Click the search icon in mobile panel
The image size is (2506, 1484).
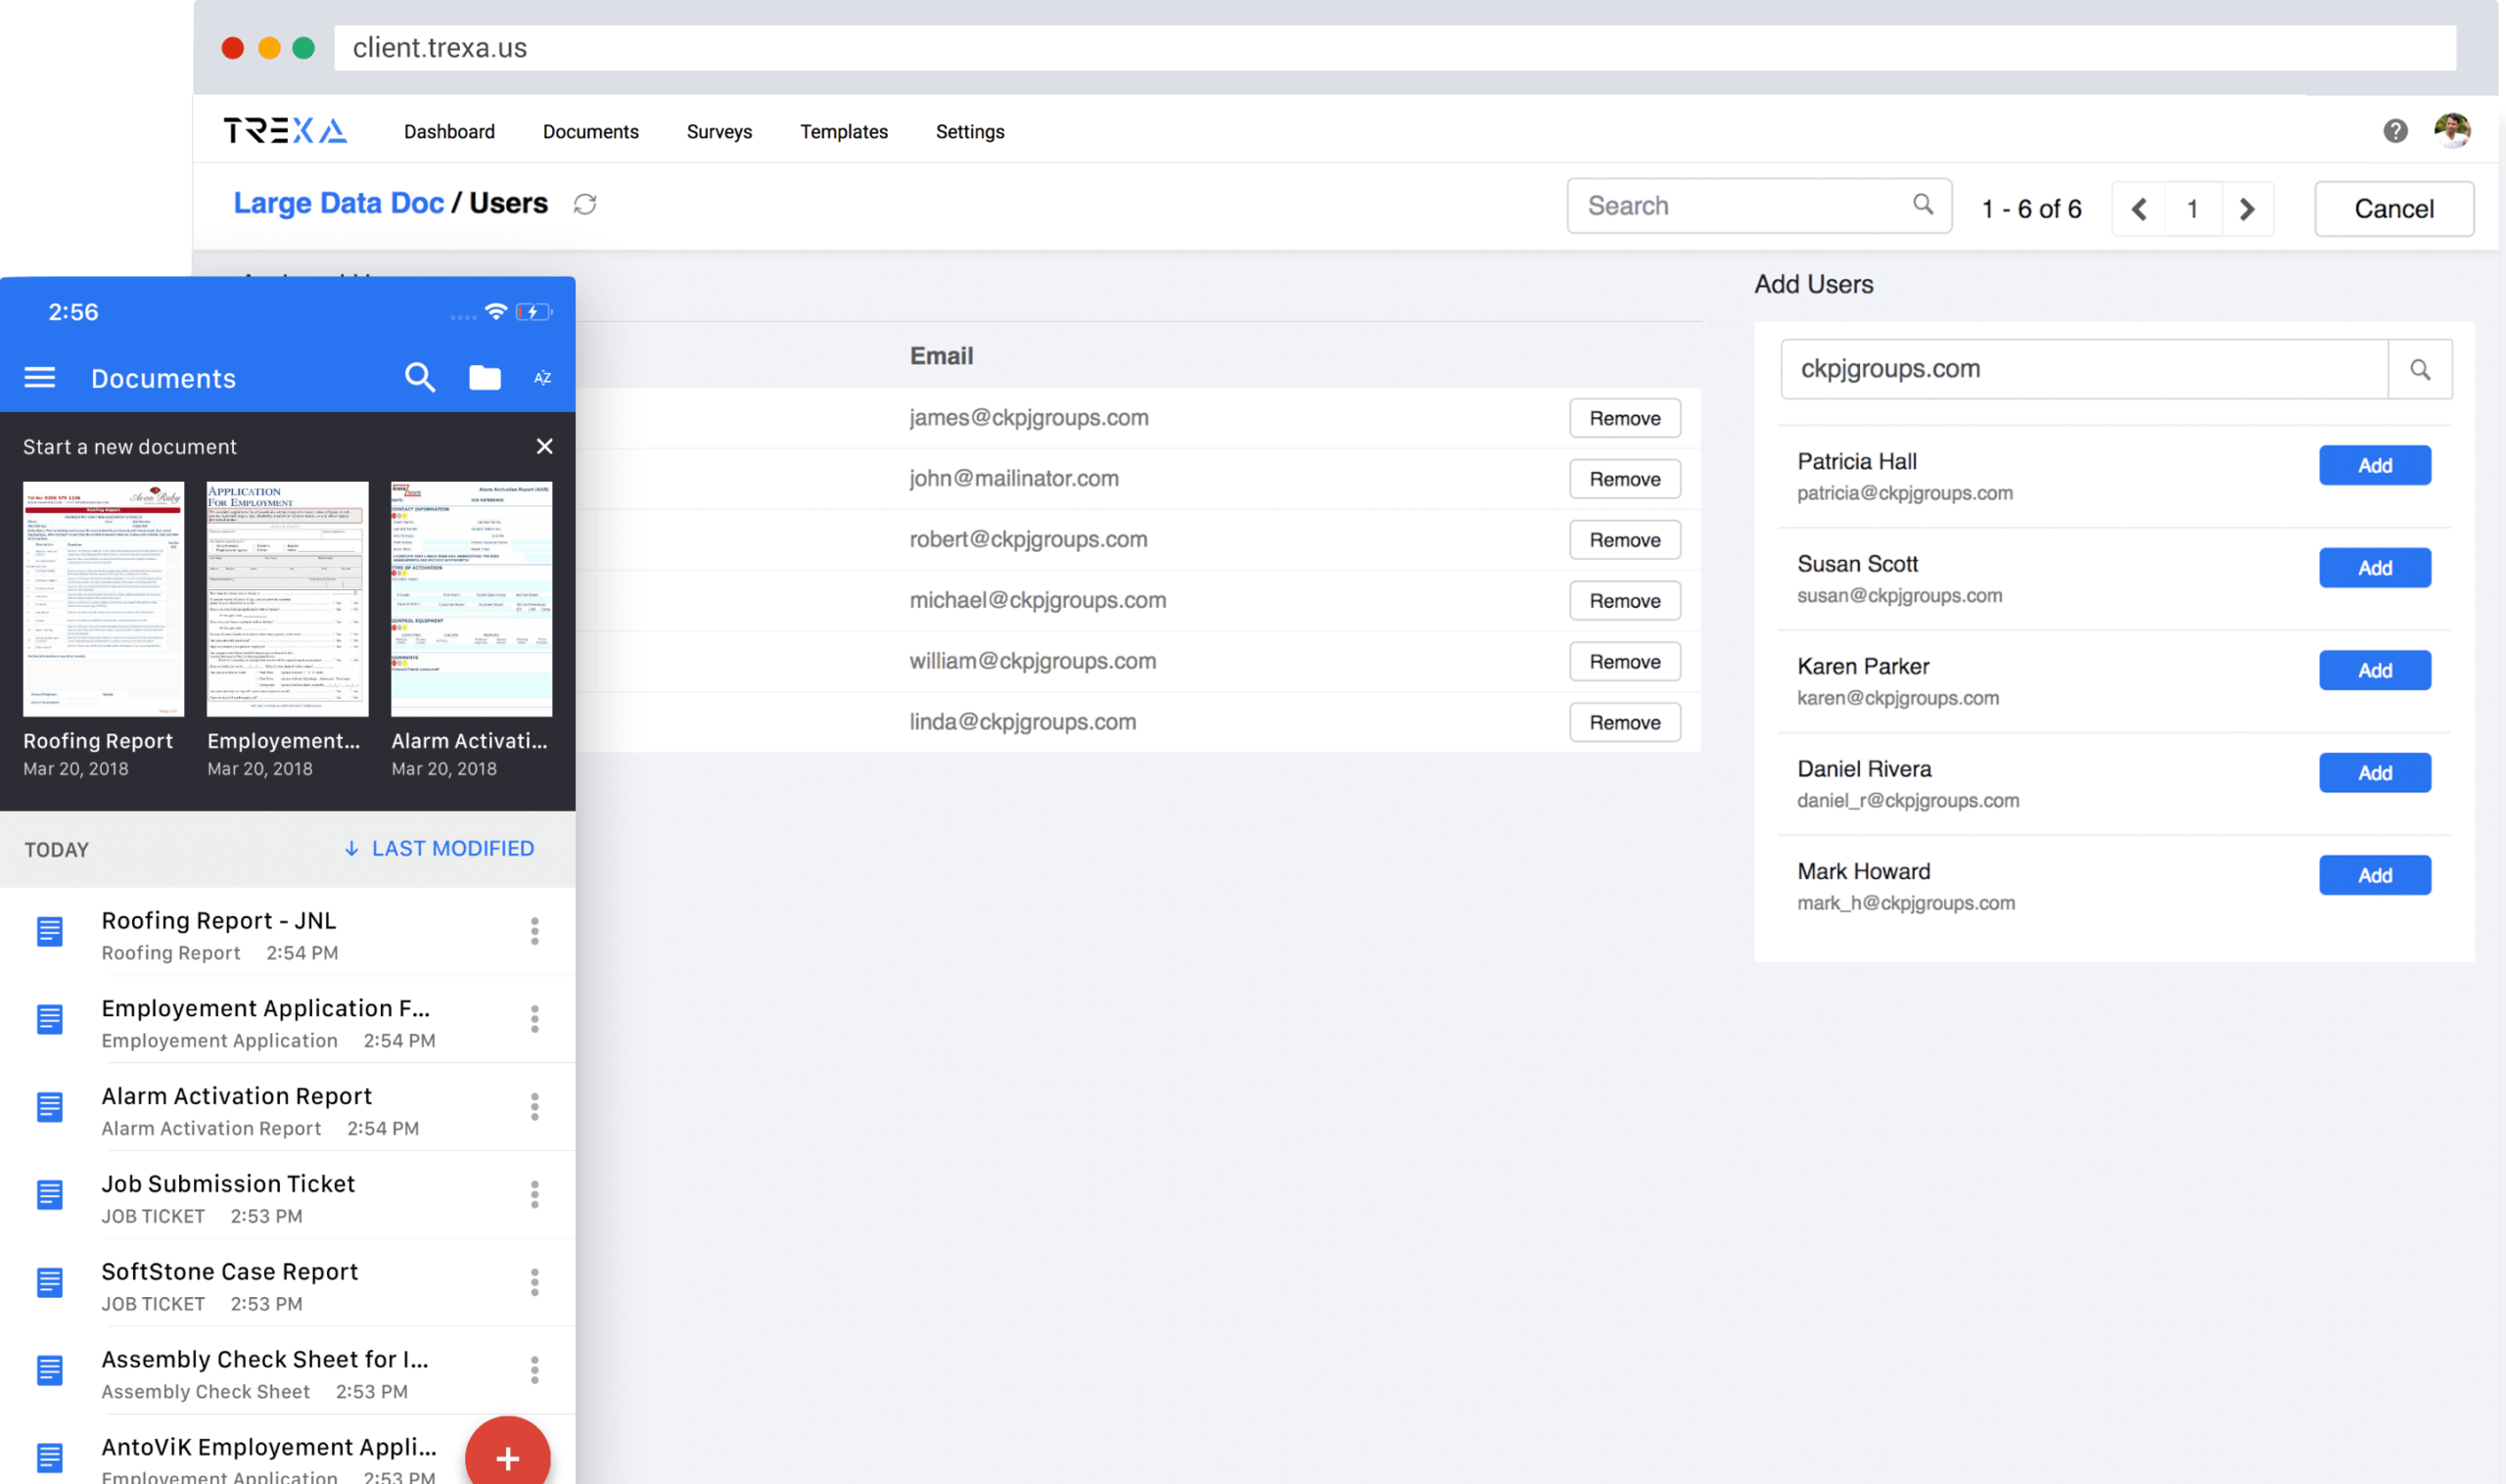pyautogui.click(x=419, y=378)
